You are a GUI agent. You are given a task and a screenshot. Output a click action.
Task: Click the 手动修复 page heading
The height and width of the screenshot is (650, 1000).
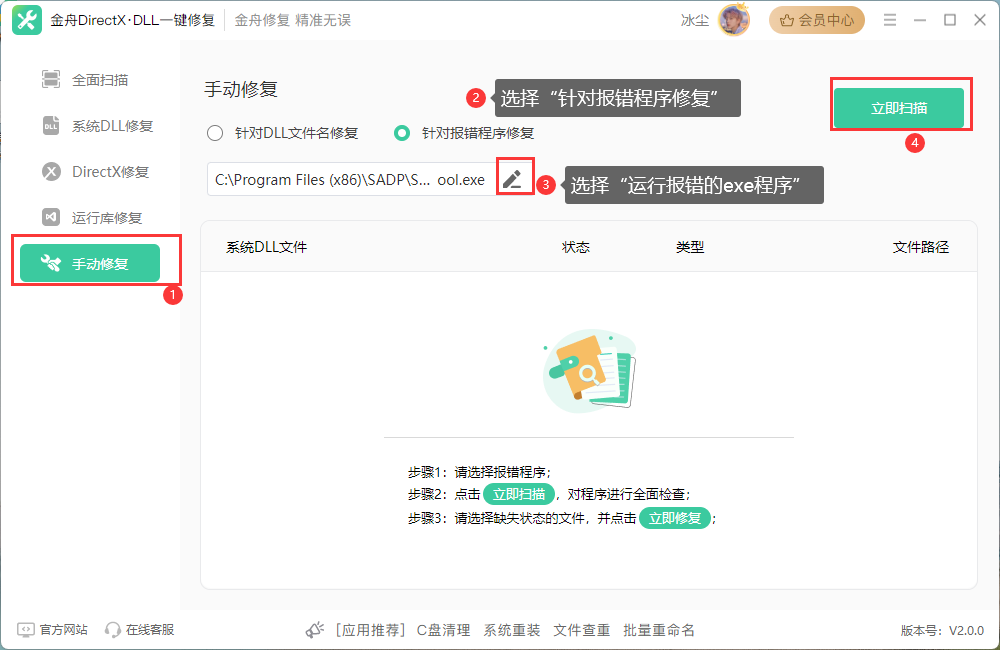tap(241, 89)
